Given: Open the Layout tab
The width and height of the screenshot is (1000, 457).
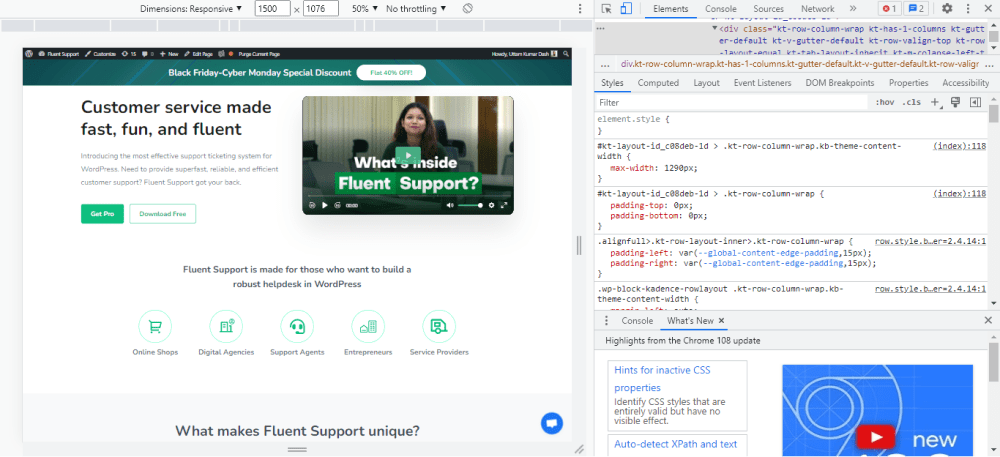Looking at the screenshot, I should click(706, 83).
